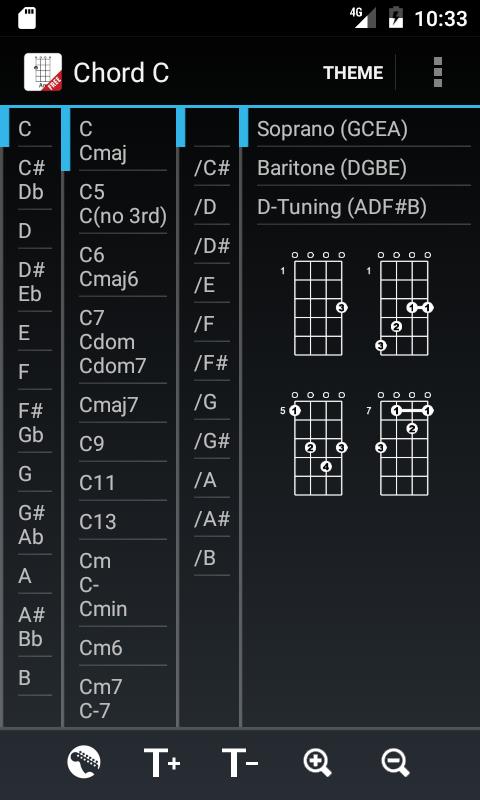Increase text size with T+ icon

point(162,763)
